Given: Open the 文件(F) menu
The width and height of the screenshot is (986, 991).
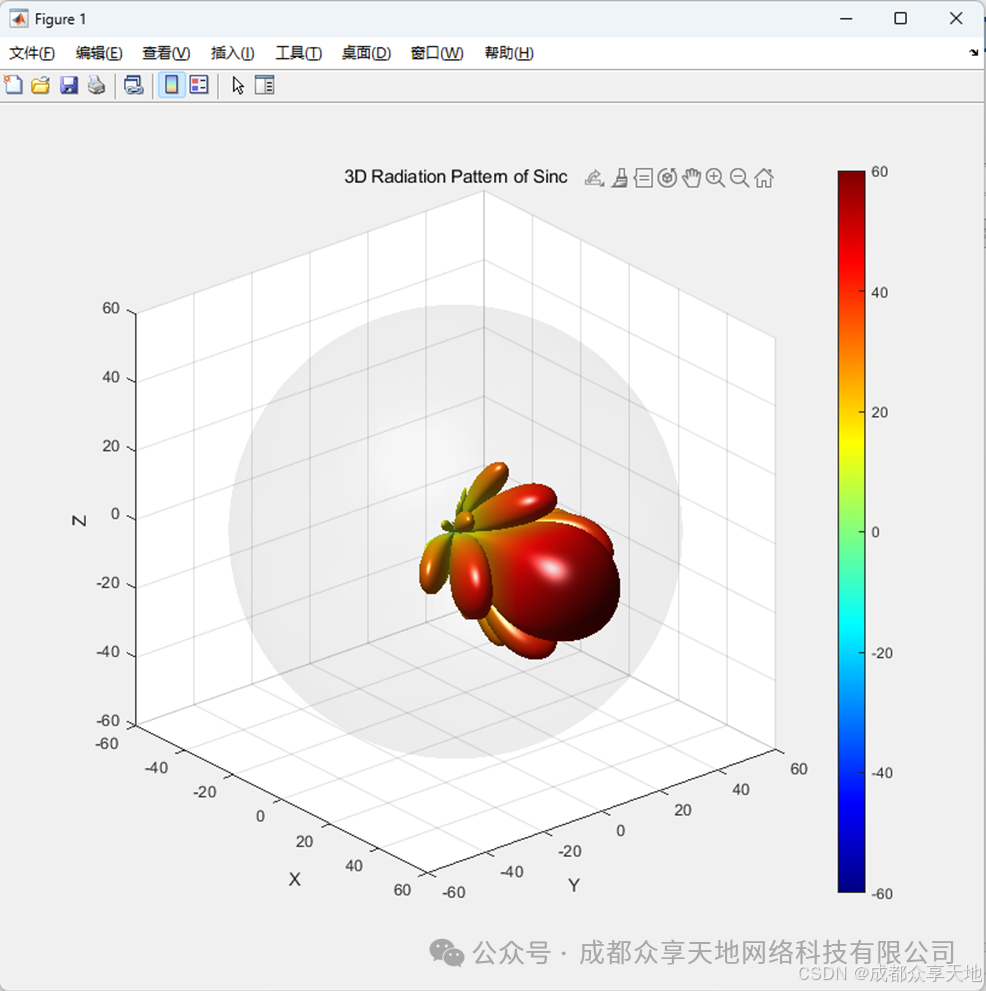Looking at the screenshot, I should 32,53.
